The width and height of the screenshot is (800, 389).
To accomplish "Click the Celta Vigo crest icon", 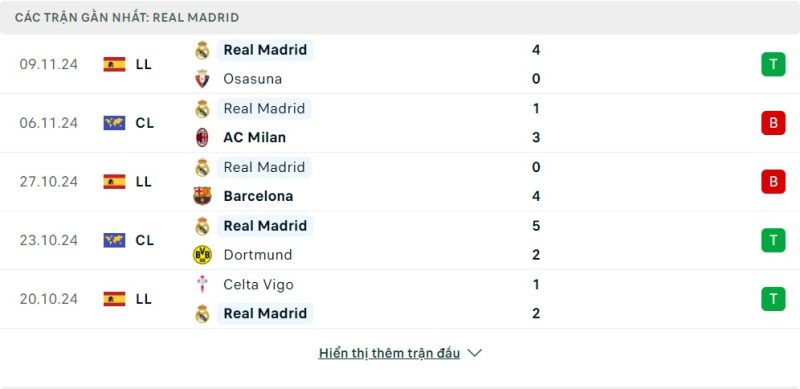I will 203,284.
